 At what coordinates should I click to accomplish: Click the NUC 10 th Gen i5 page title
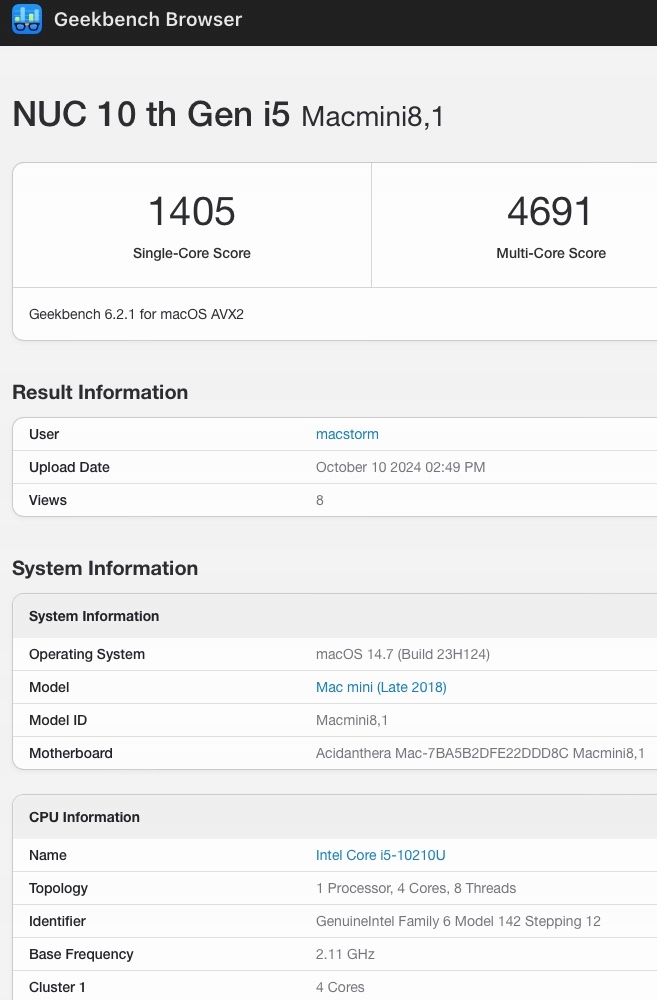(151, 115)
